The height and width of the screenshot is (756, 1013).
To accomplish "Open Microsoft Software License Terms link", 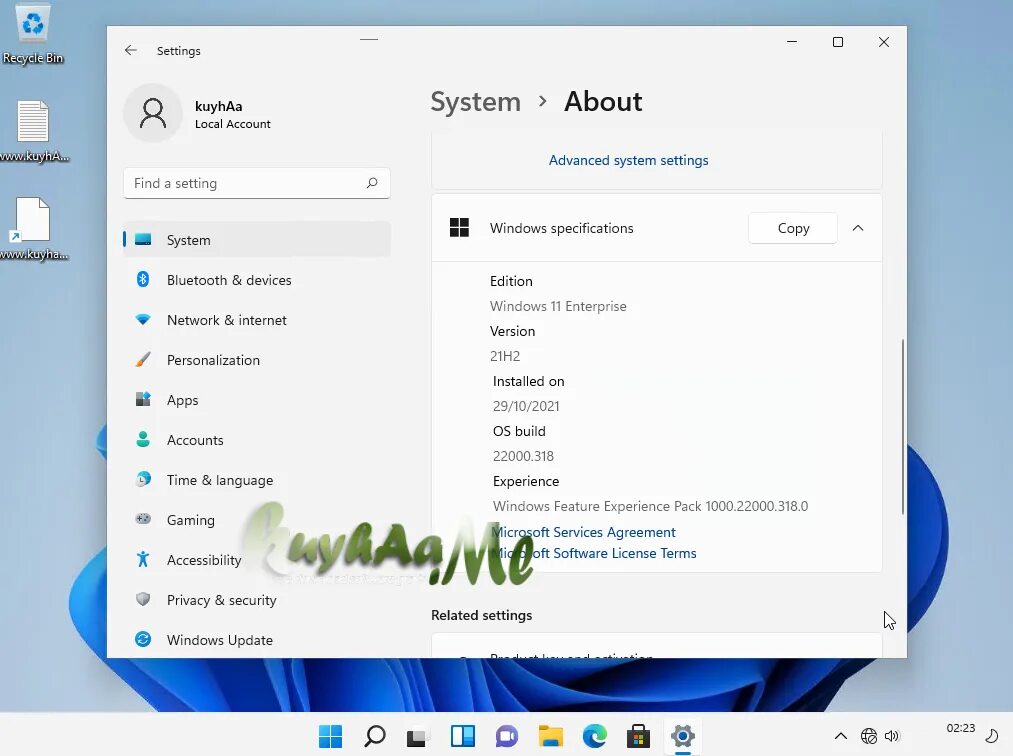I will (x=594, y=553).
